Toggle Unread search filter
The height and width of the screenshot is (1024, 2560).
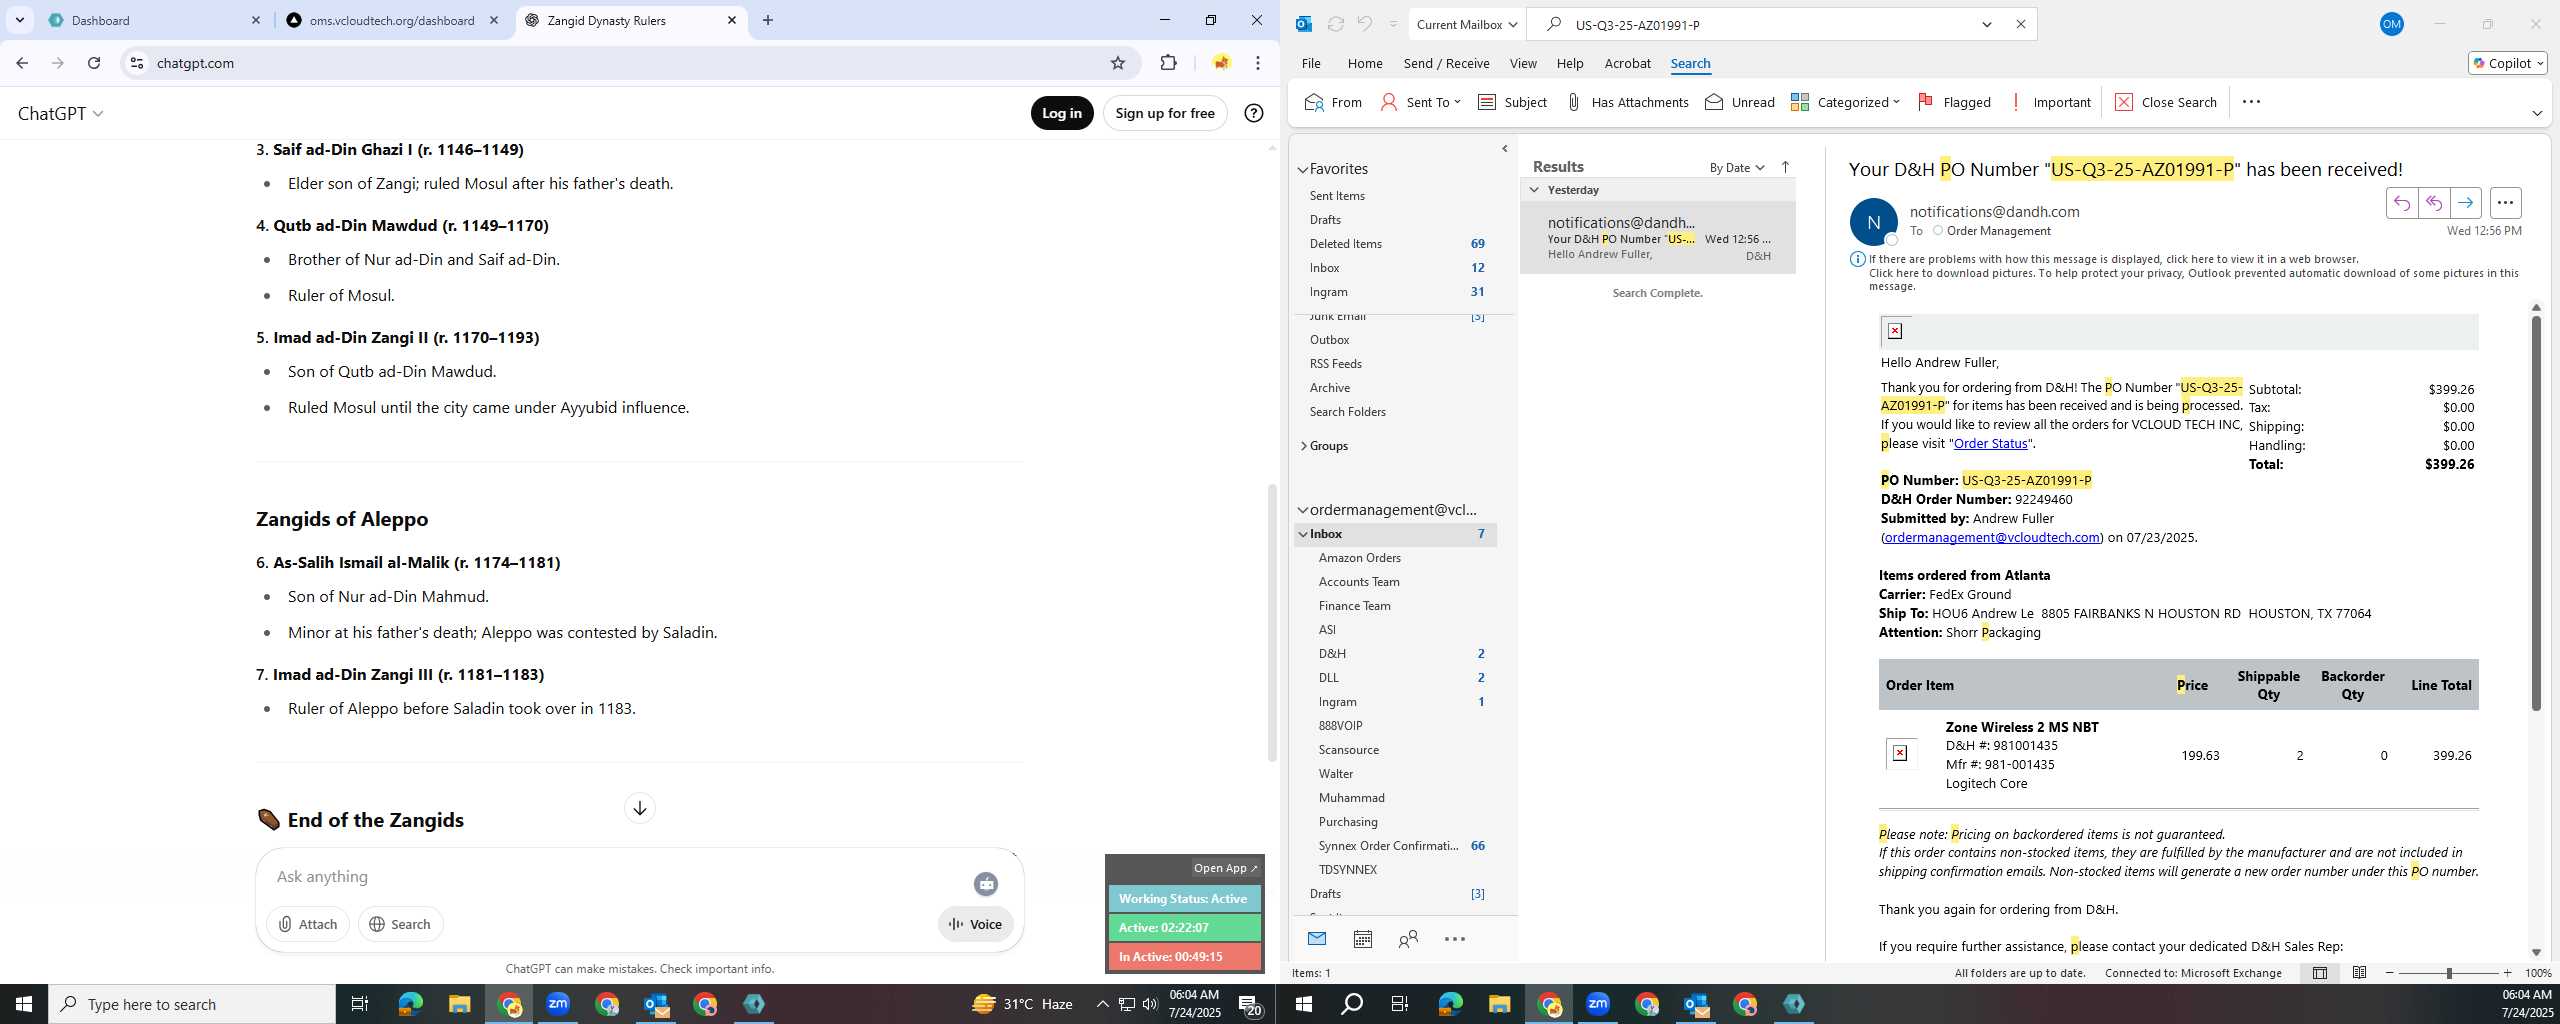(x=1739, y=102)
